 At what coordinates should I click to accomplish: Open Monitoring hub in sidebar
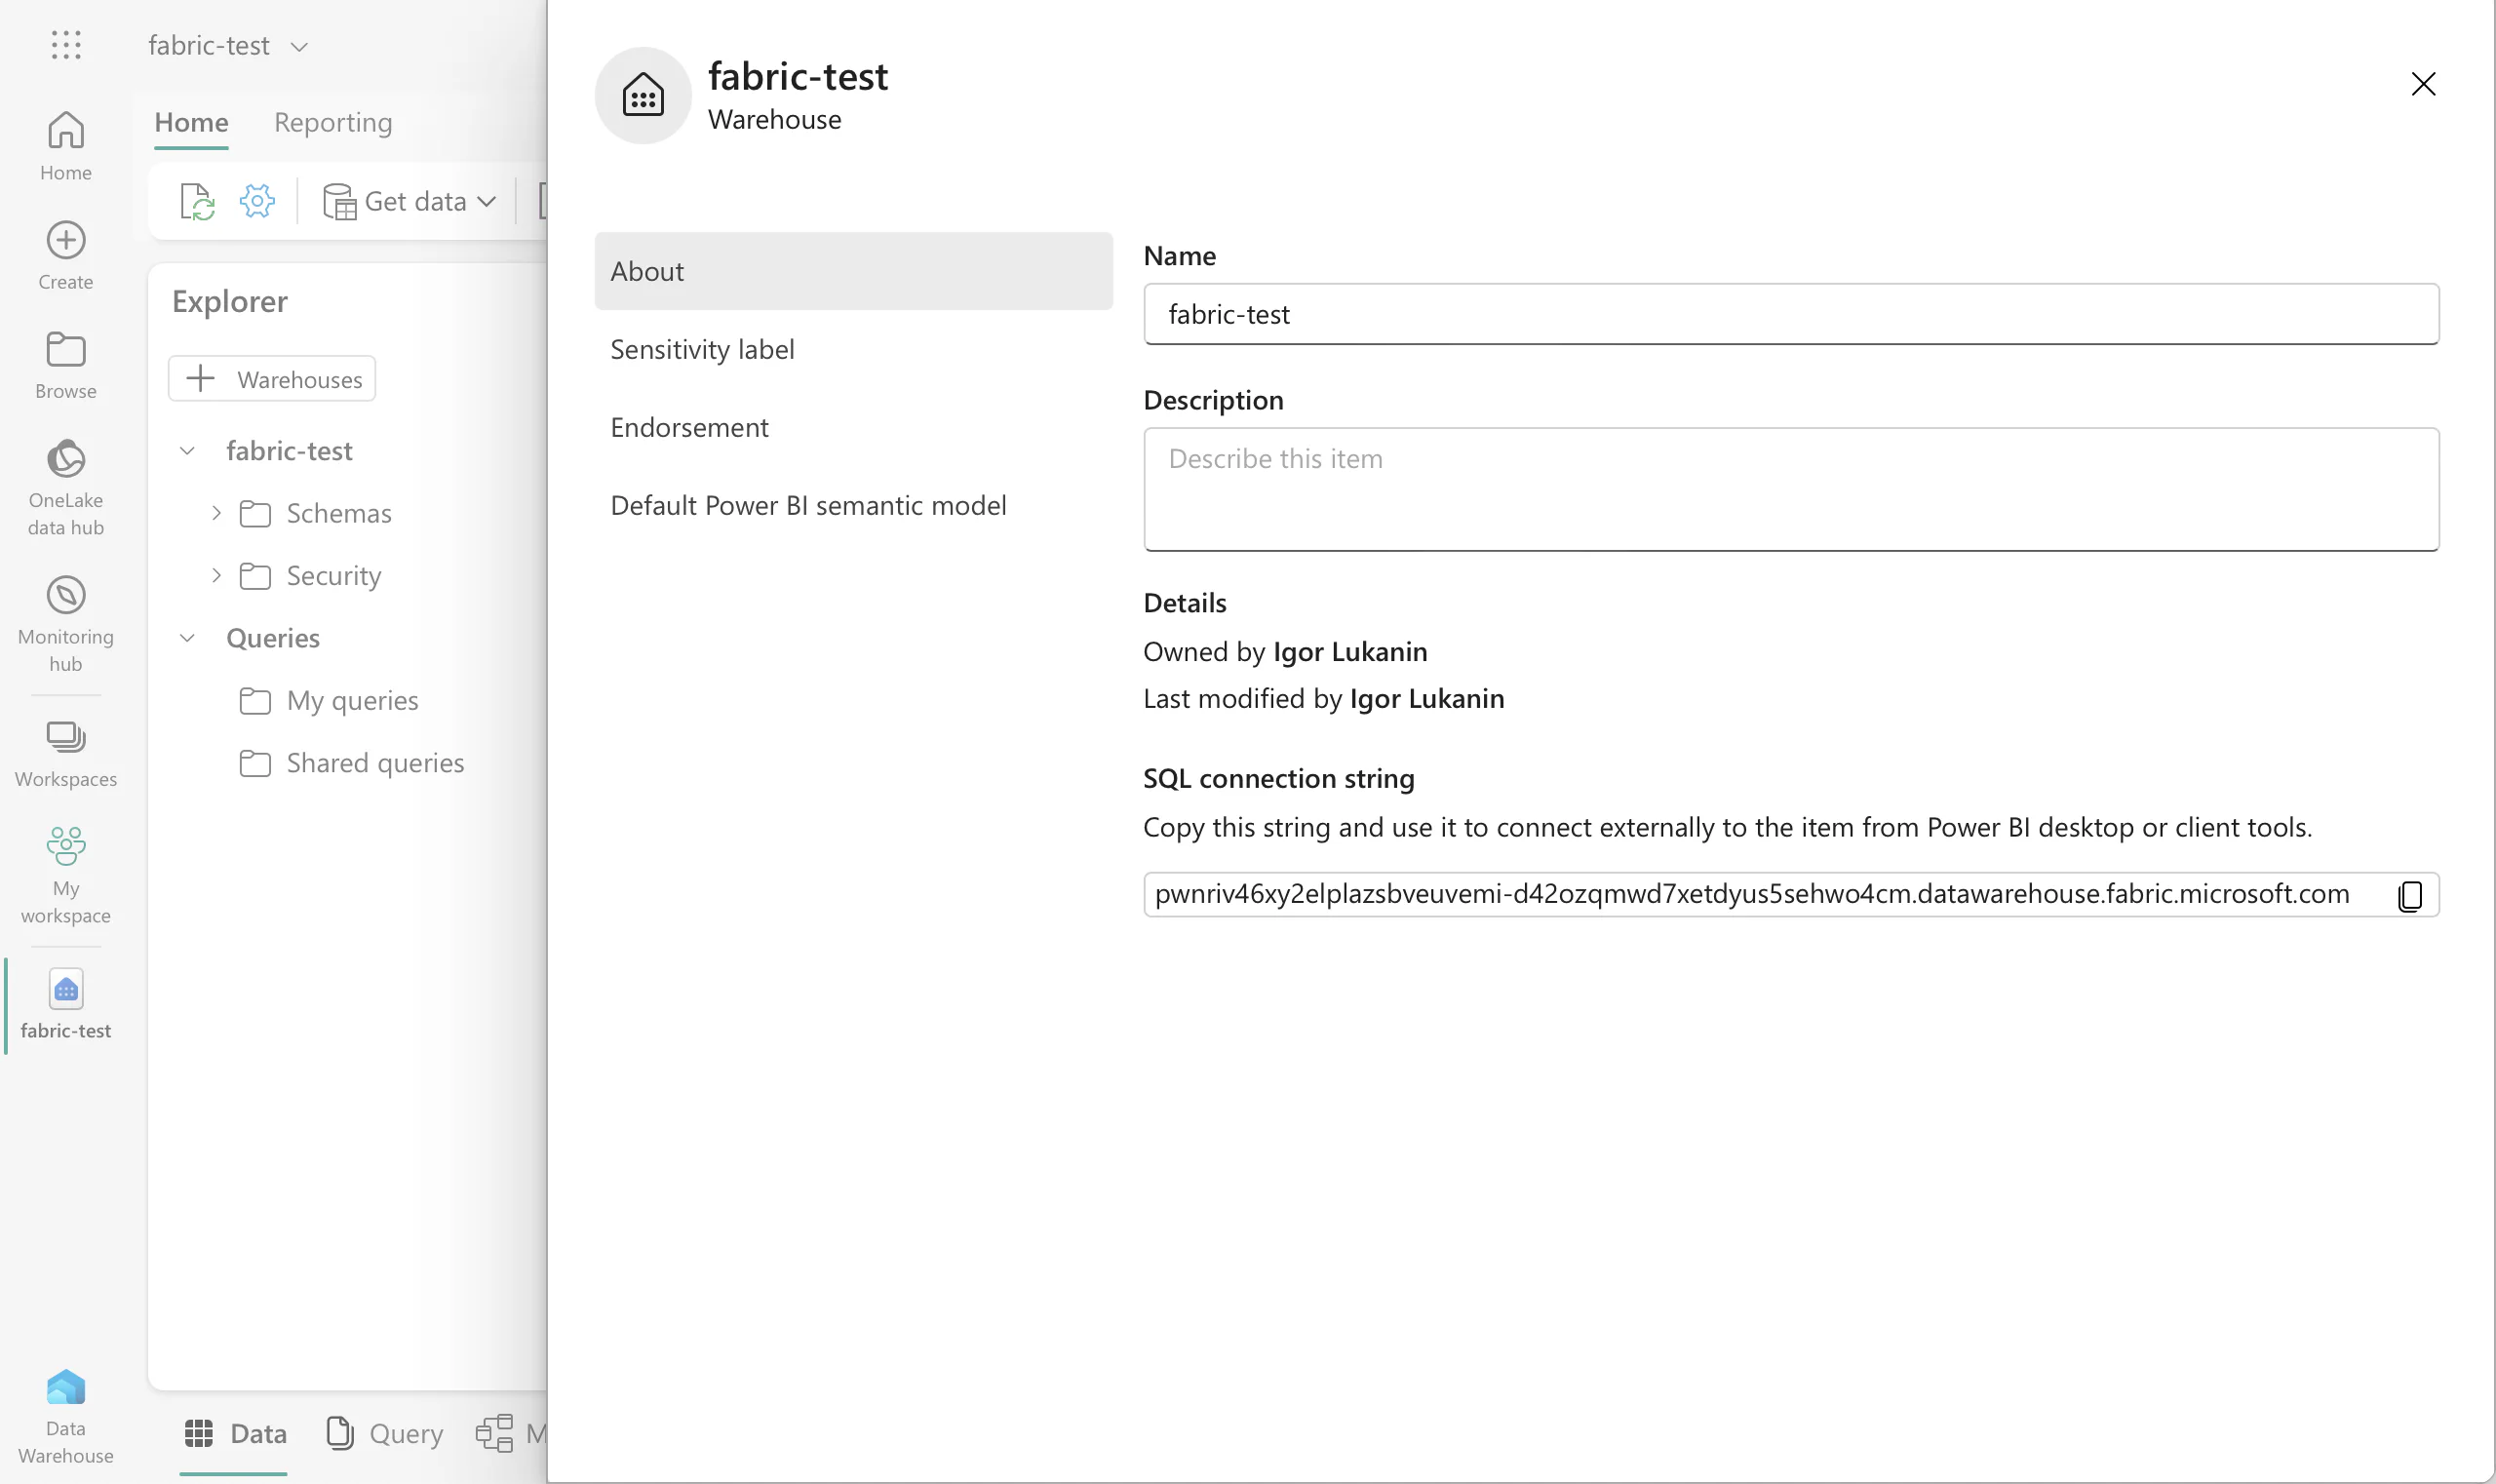coord(66,622)
